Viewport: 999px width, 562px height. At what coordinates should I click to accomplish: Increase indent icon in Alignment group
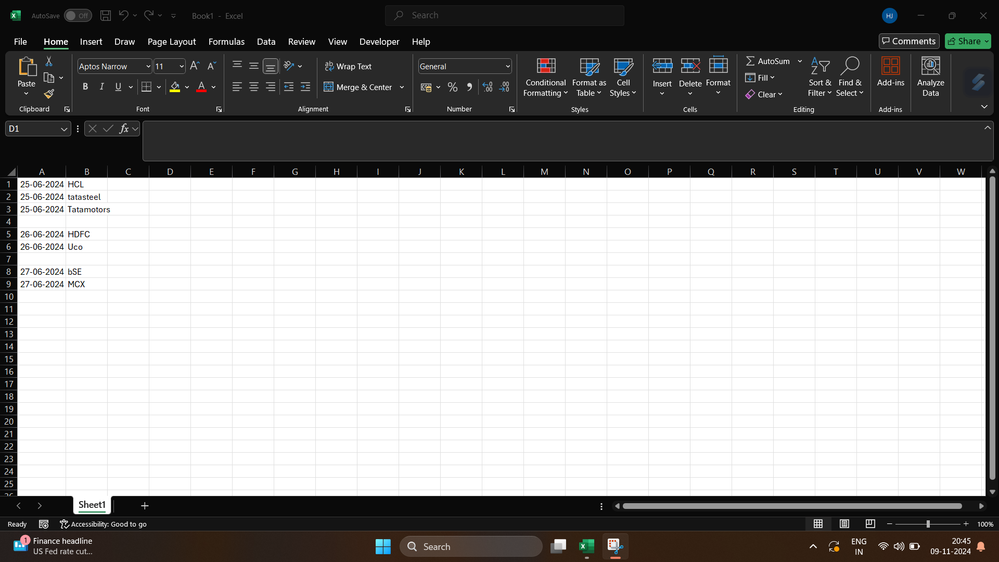point(305,87)
